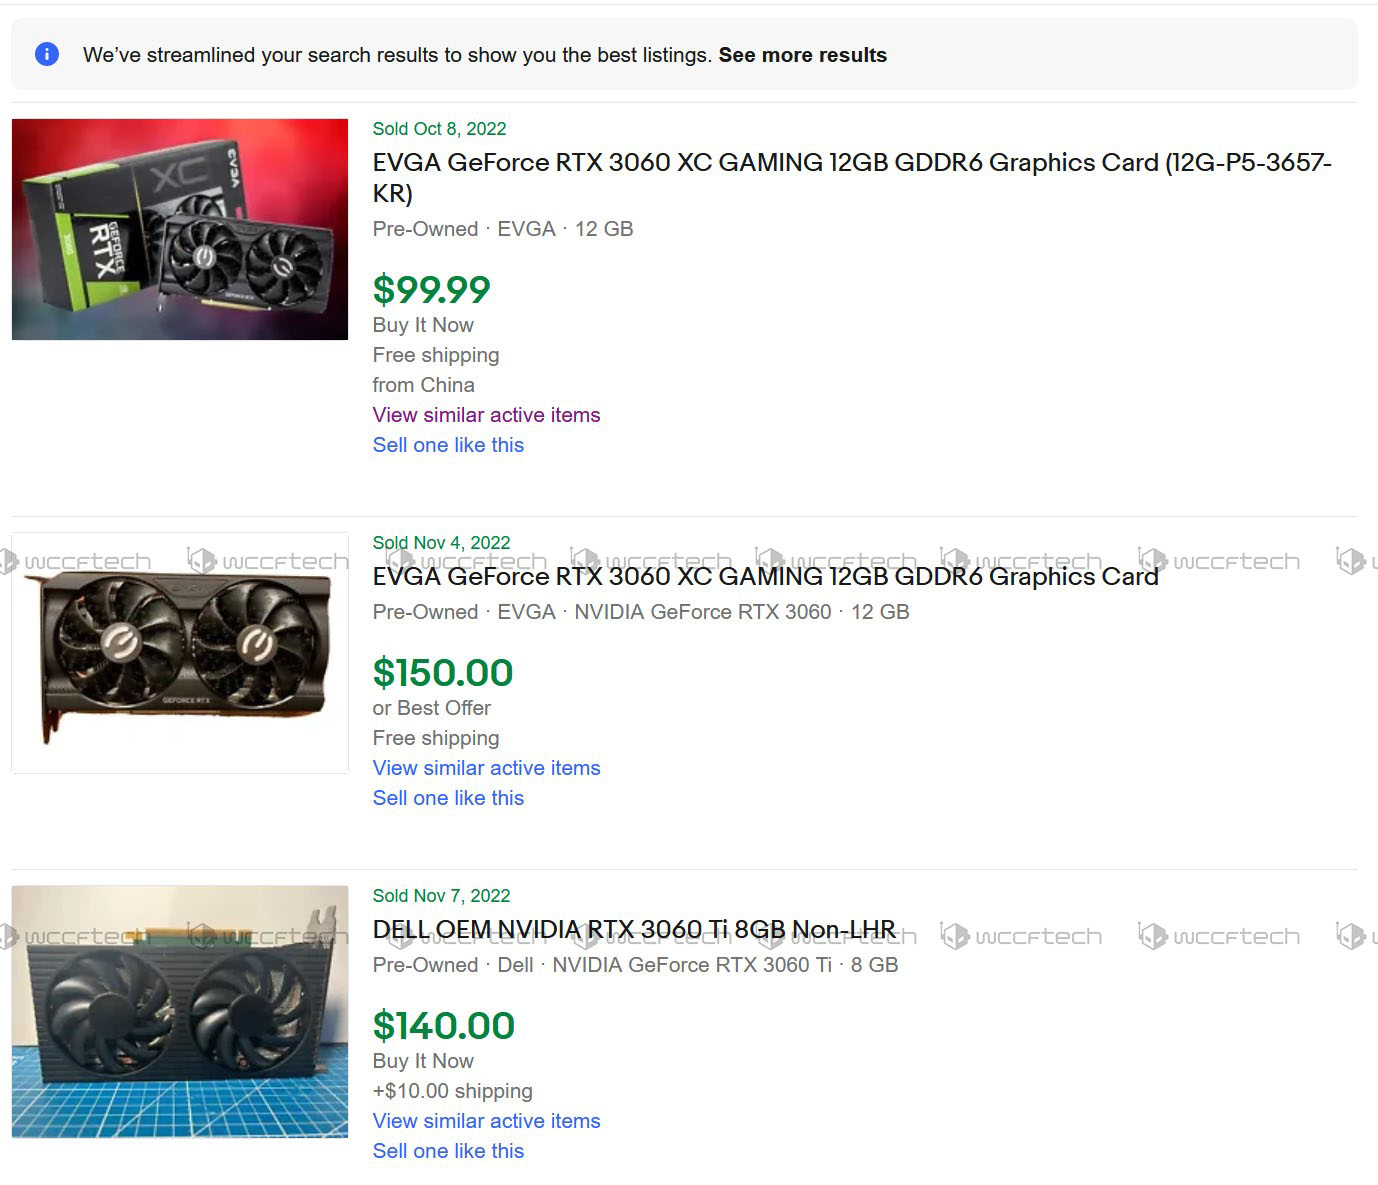1378x1185 pixels.
Task: Click the +$10.00 shipping text
Action: (x=452, y=1091)
